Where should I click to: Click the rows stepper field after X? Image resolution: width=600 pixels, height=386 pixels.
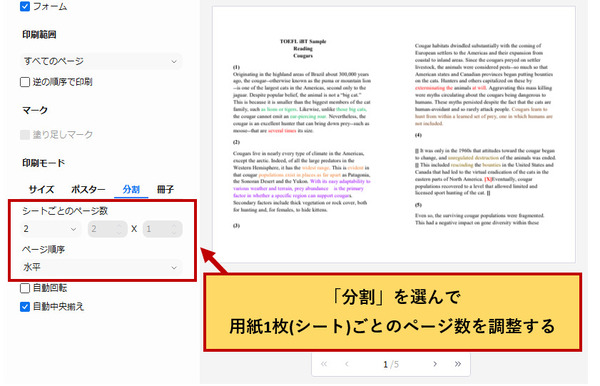163,229
